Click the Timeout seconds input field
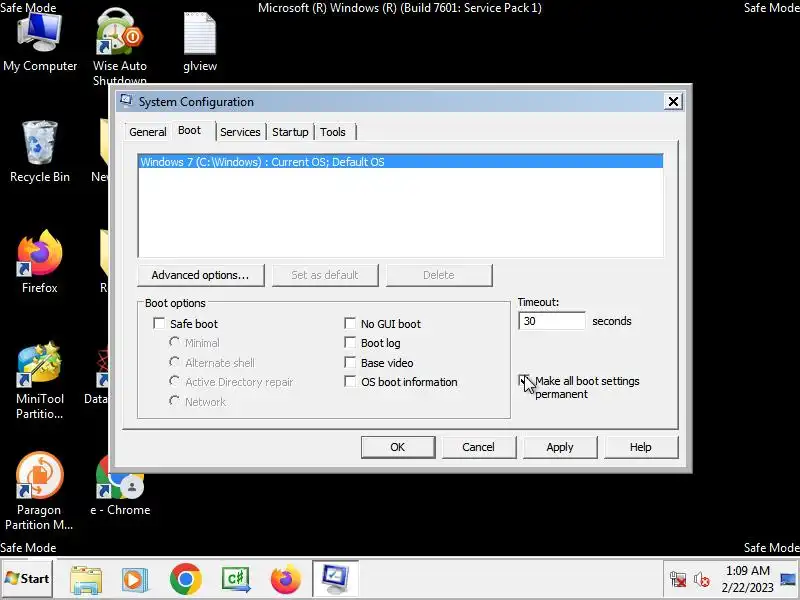The width and height of the screenshot is (800, 600). [552, 321]
